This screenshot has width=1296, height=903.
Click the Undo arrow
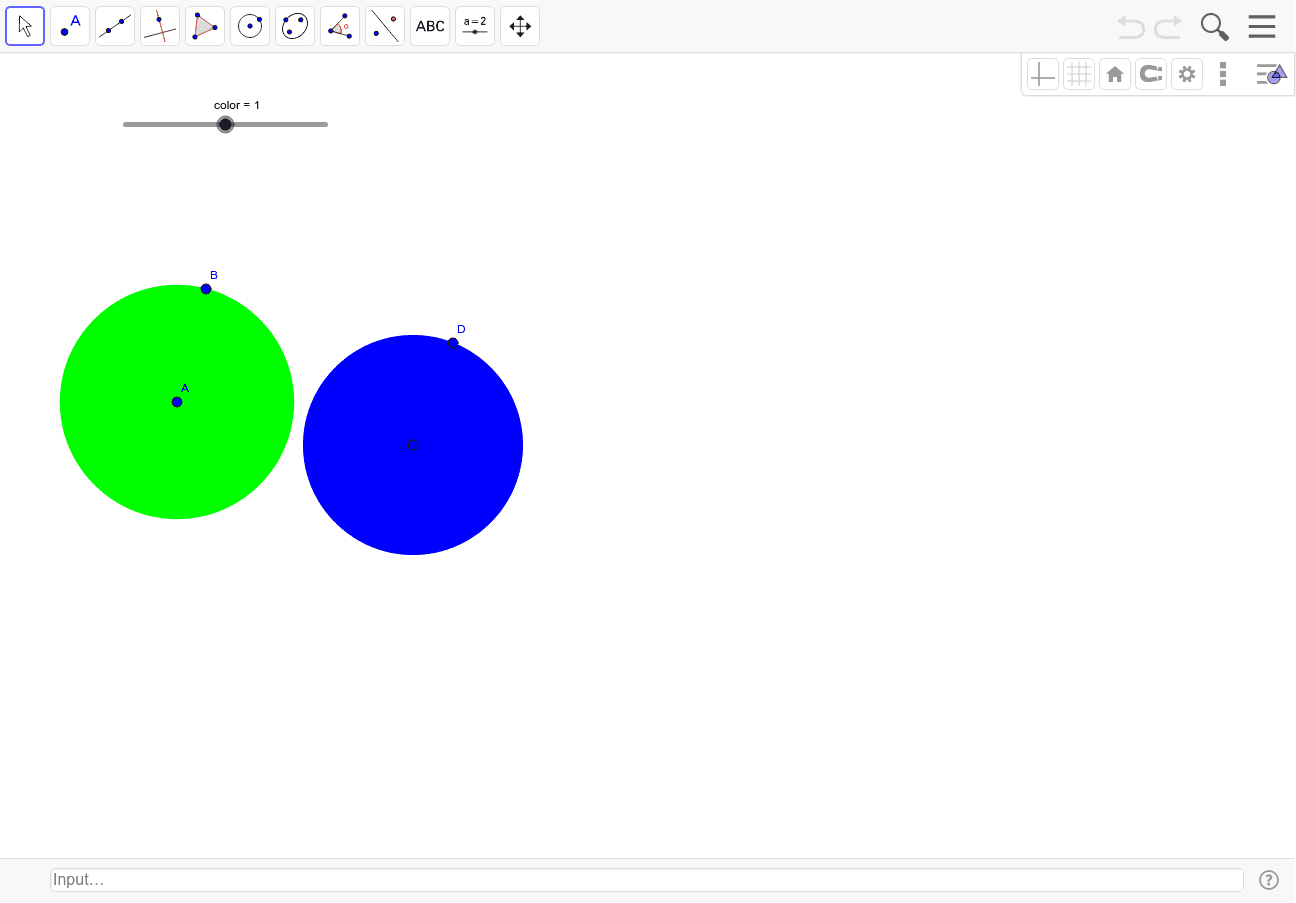pos(1131,27)
